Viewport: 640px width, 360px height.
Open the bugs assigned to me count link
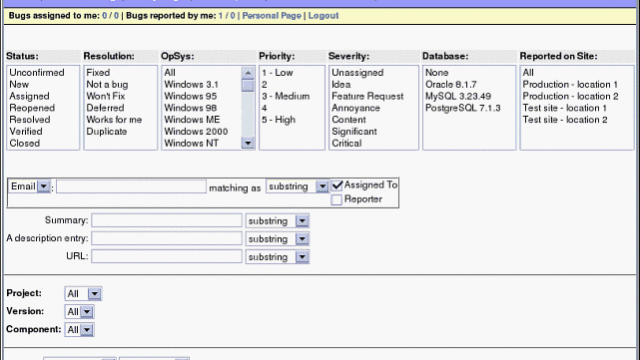[110, 16]
